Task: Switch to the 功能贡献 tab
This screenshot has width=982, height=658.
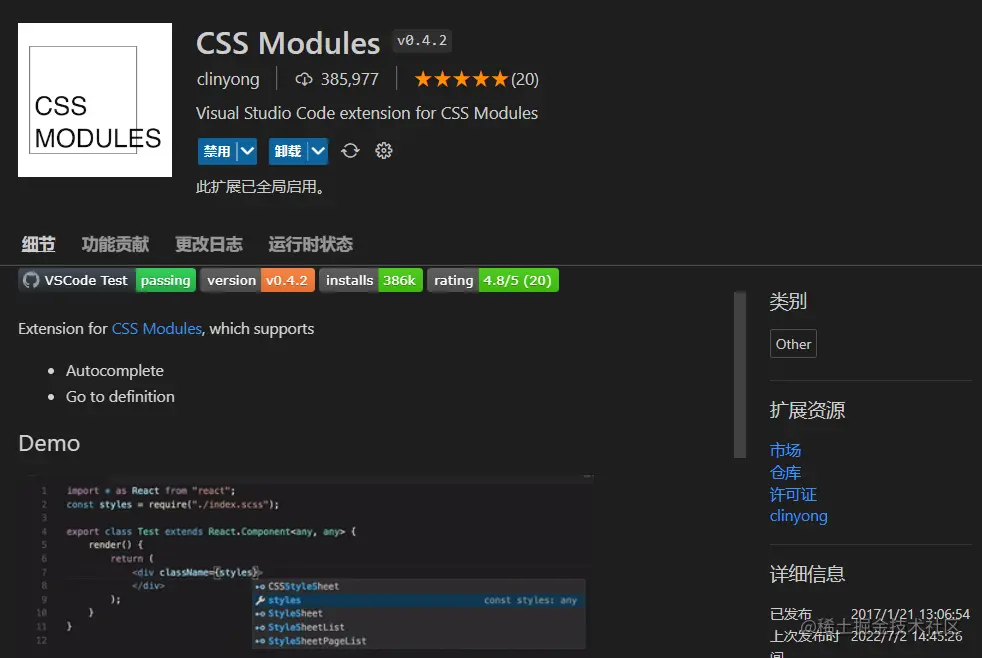Action: [115, 244]
